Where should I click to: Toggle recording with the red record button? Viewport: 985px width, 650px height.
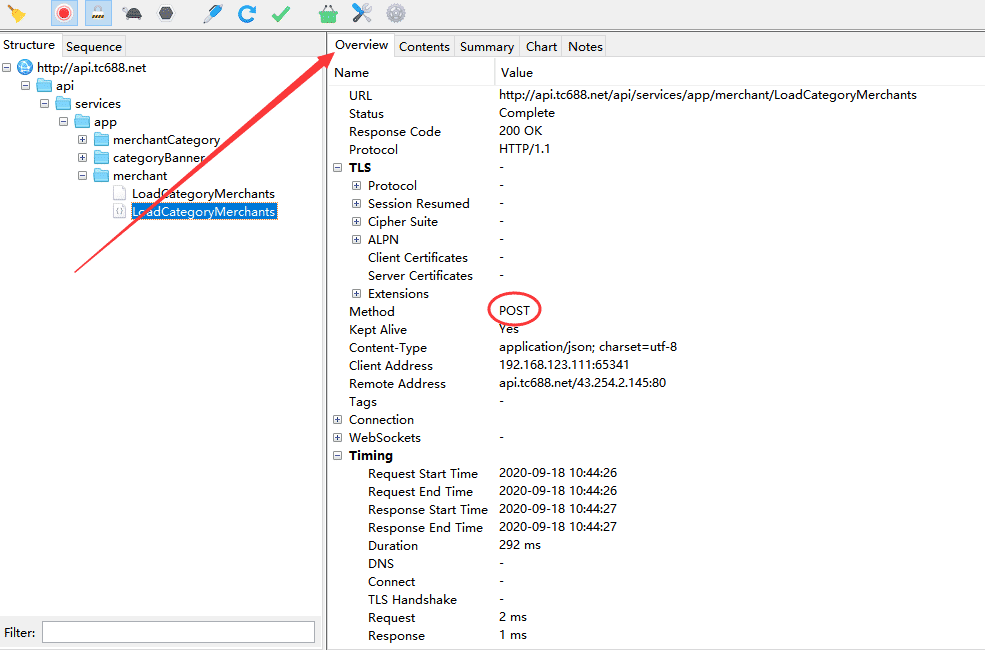point(62,13)
